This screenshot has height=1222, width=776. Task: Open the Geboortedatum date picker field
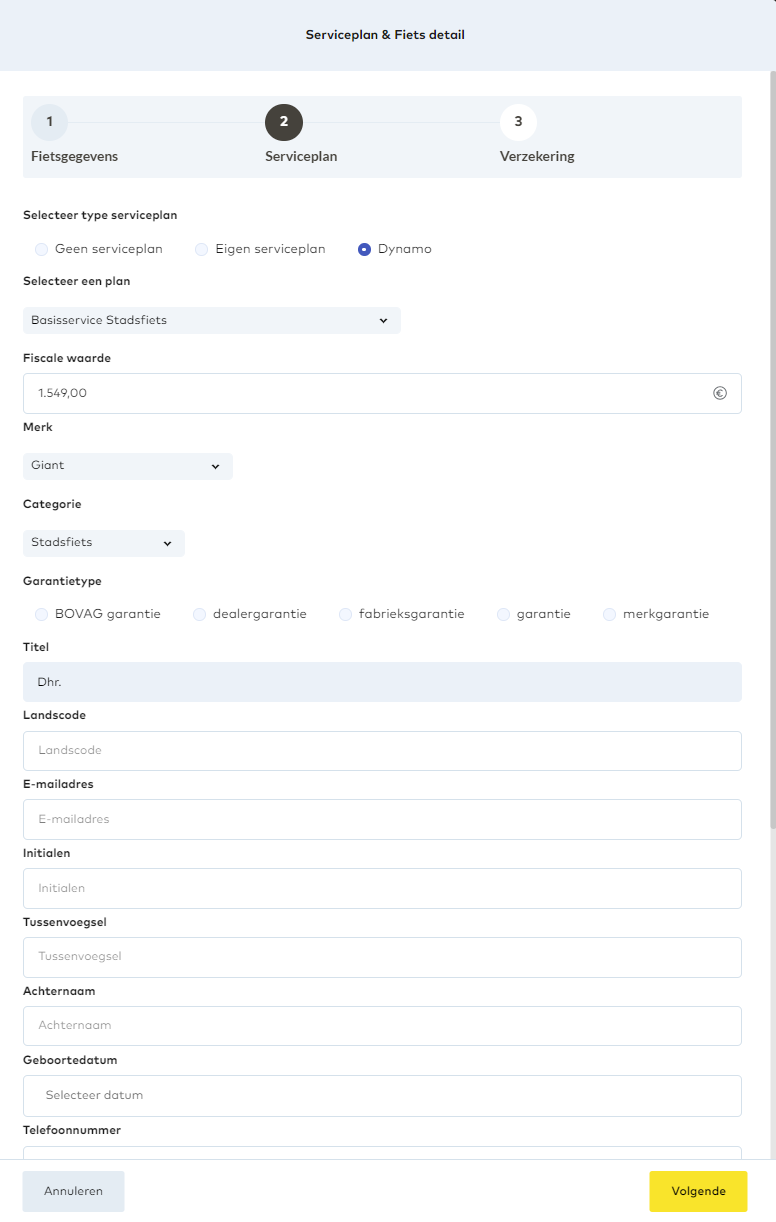click(x=382, y=1095)
